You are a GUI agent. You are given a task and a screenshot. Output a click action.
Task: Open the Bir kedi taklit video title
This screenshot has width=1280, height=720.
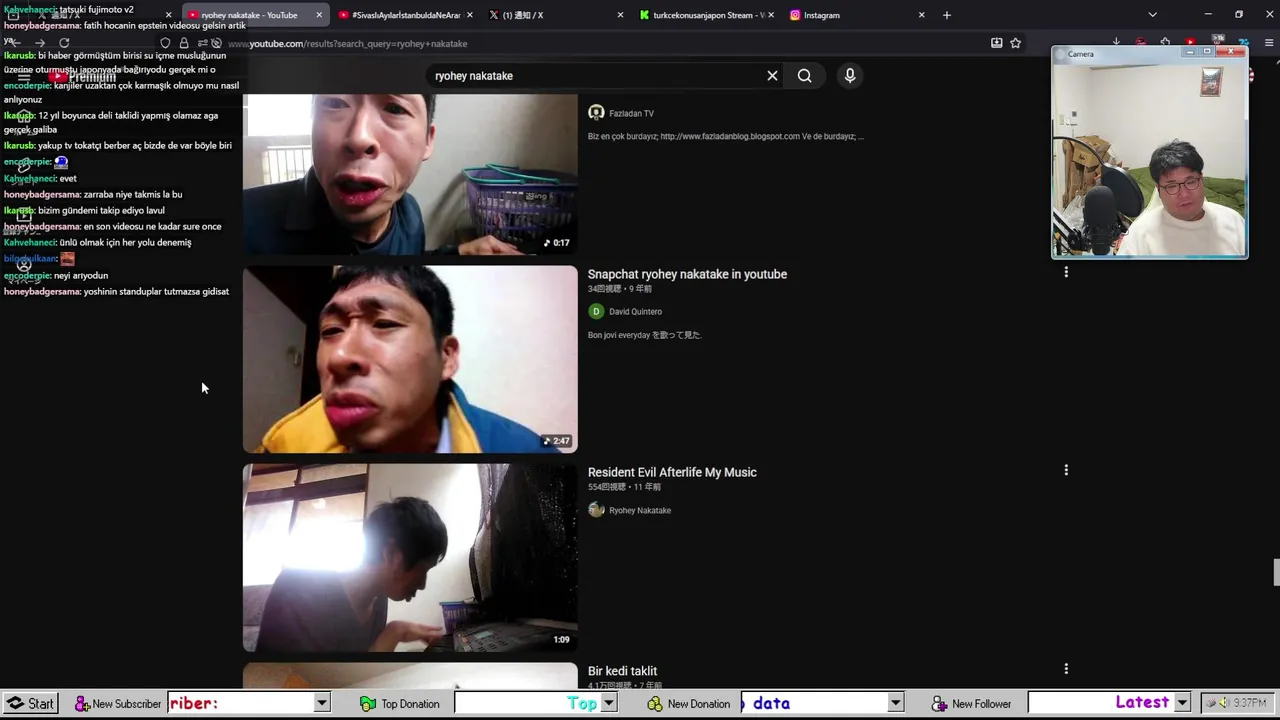(x=622, y=671)
